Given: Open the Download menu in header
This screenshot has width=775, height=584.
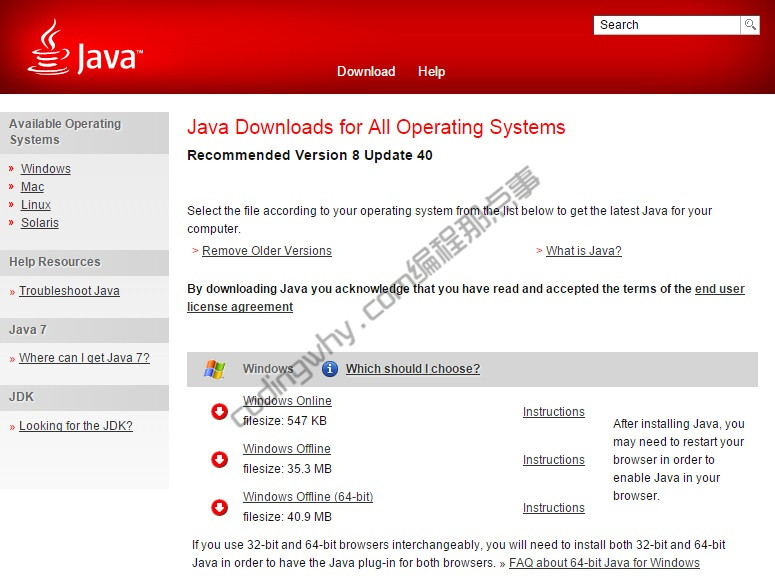Looking at the screenshot, I should (366, 71).
